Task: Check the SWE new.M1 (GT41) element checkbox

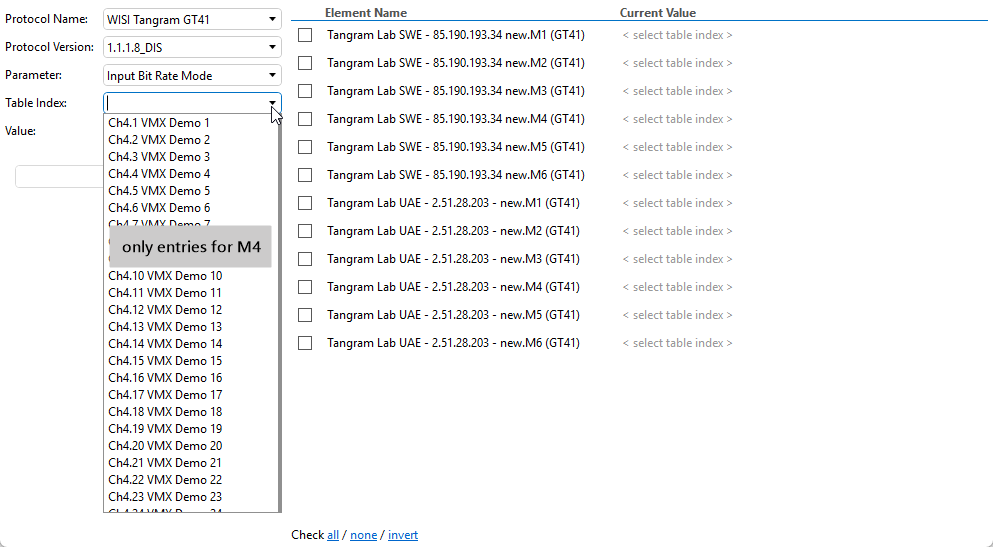Action: pos(305,35)
